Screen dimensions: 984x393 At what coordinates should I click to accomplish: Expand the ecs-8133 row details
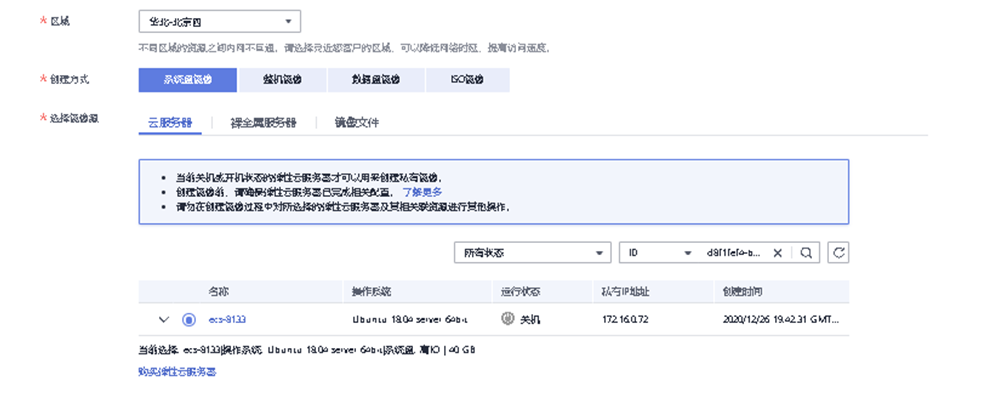[x=164, y=320]
